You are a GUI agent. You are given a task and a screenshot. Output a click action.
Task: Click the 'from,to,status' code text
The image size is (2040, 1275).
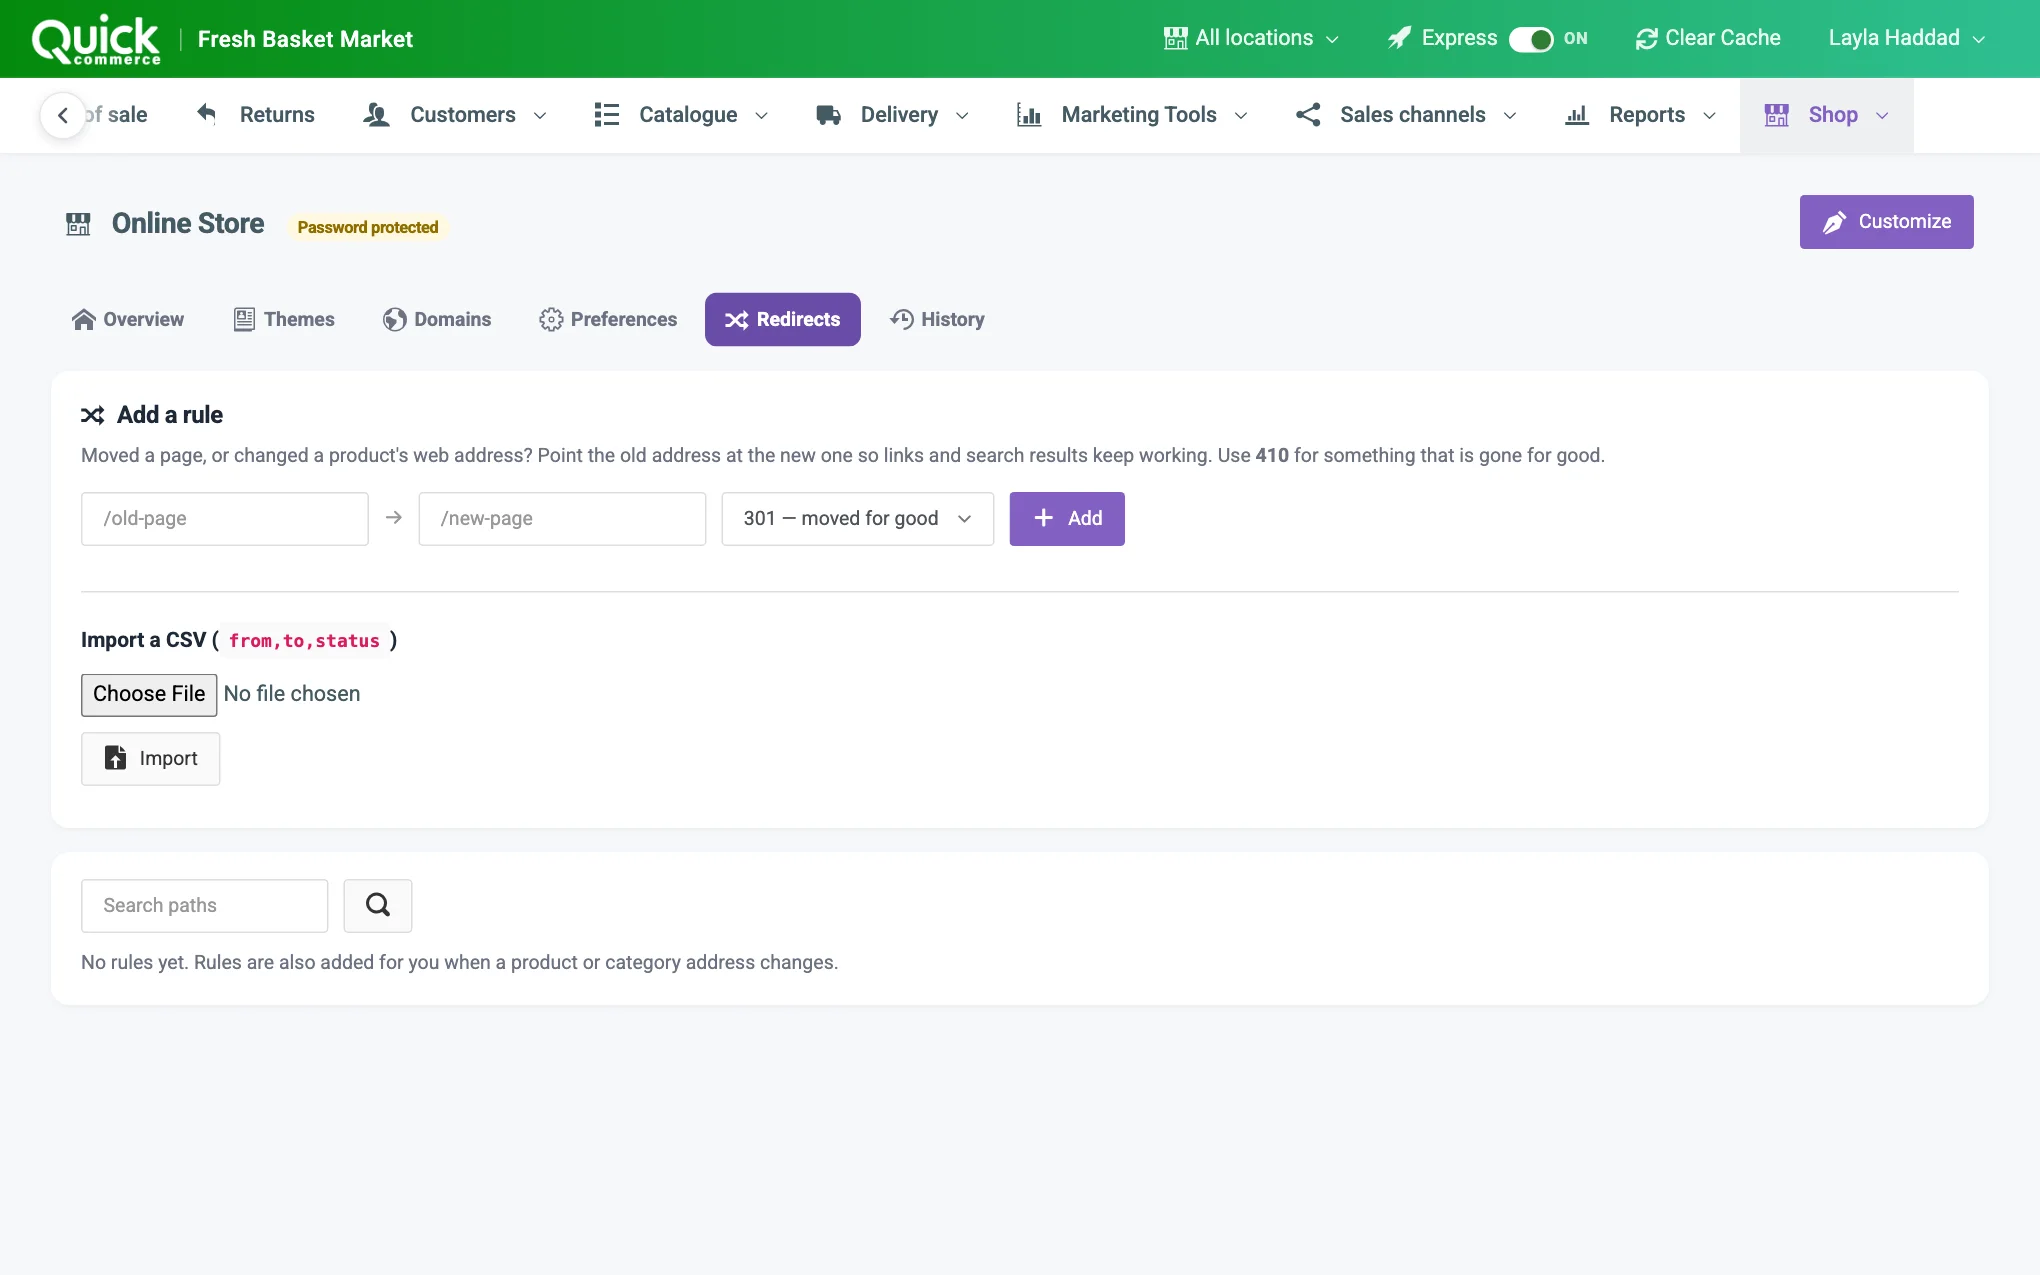[x=304, y=640]
